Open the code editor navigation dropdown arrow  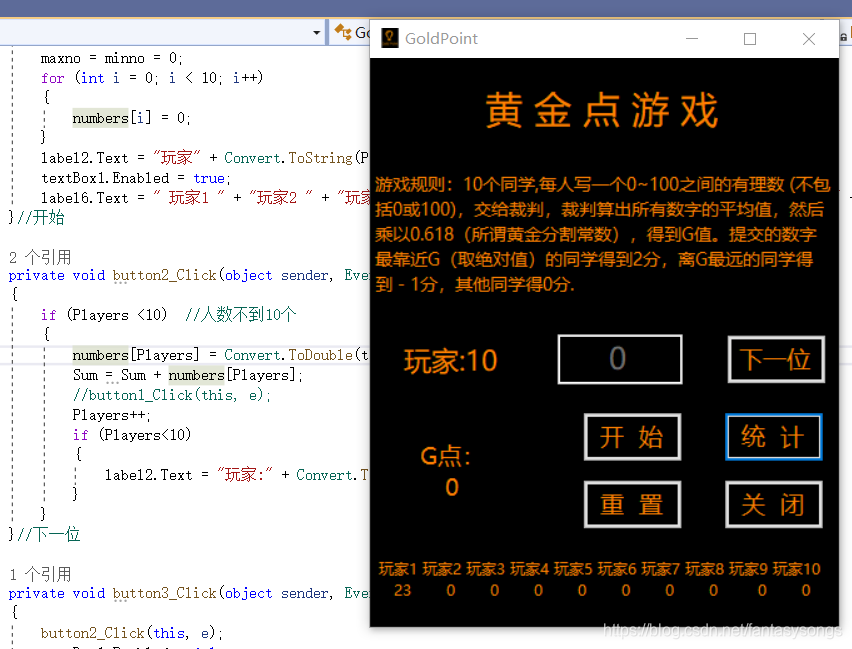(x=317, y=33)
